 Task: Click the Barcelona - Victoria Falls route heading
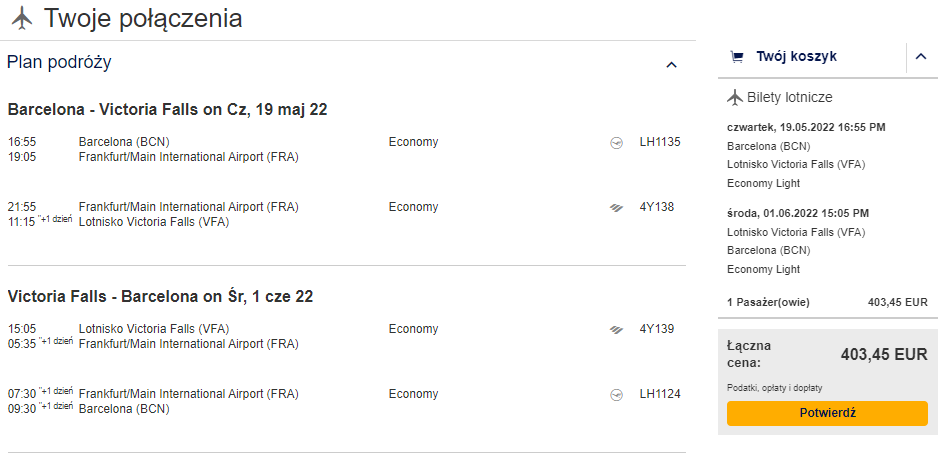point(167,109)
